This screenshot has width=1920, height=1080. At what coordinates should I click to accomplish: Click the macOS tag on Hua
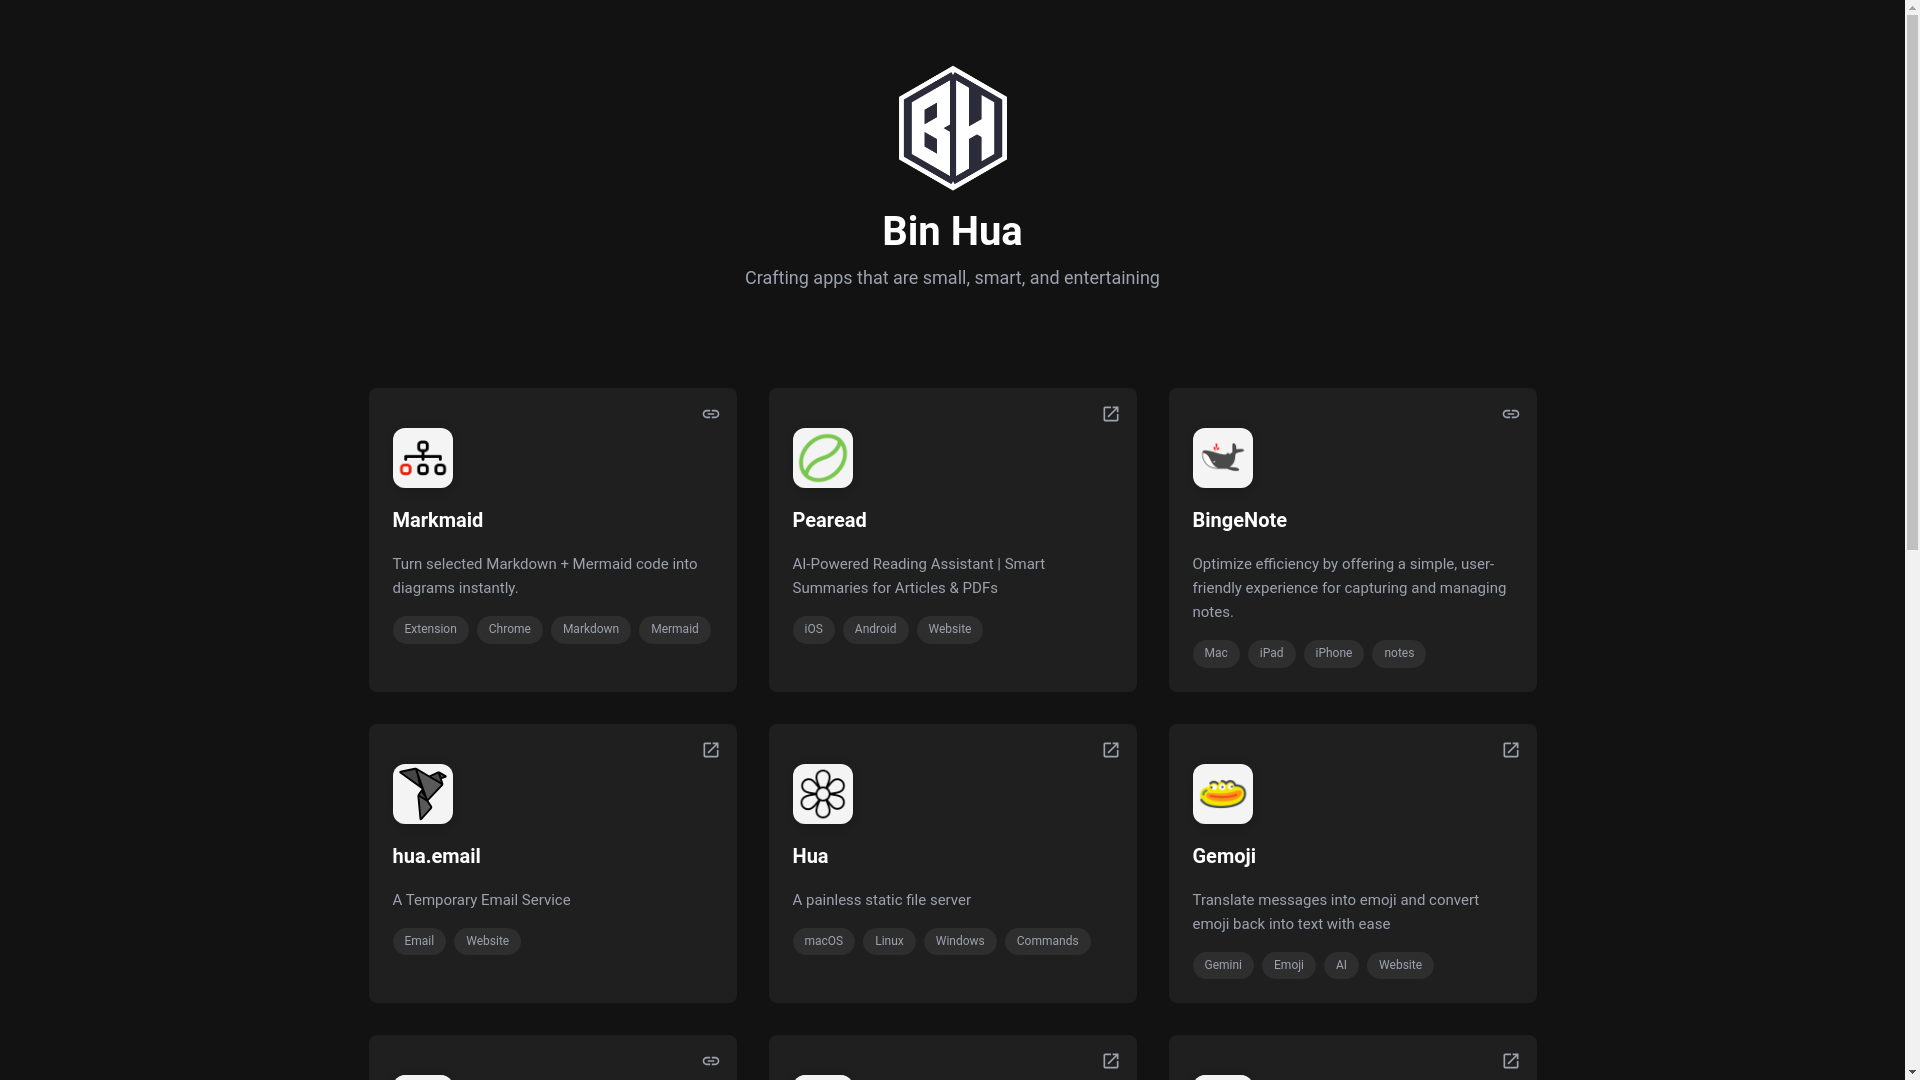pos(823,941)
